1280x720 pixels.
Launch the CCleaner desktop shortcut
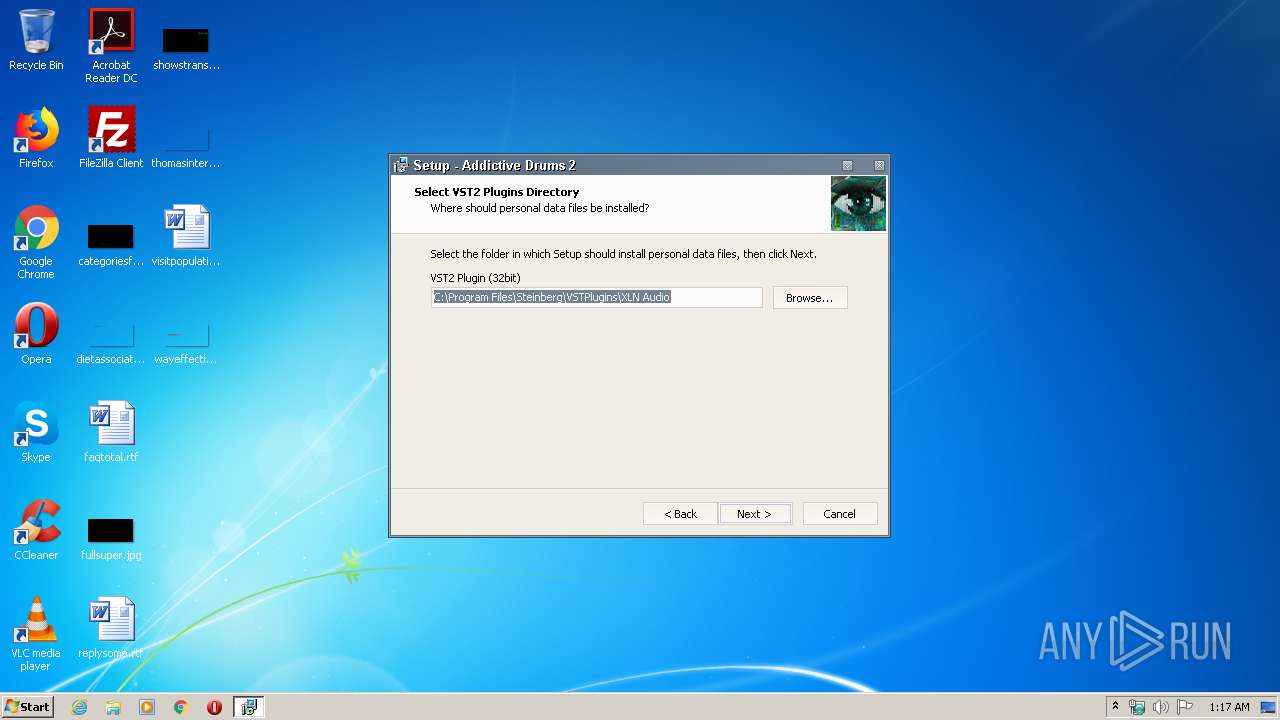(36, 530)
